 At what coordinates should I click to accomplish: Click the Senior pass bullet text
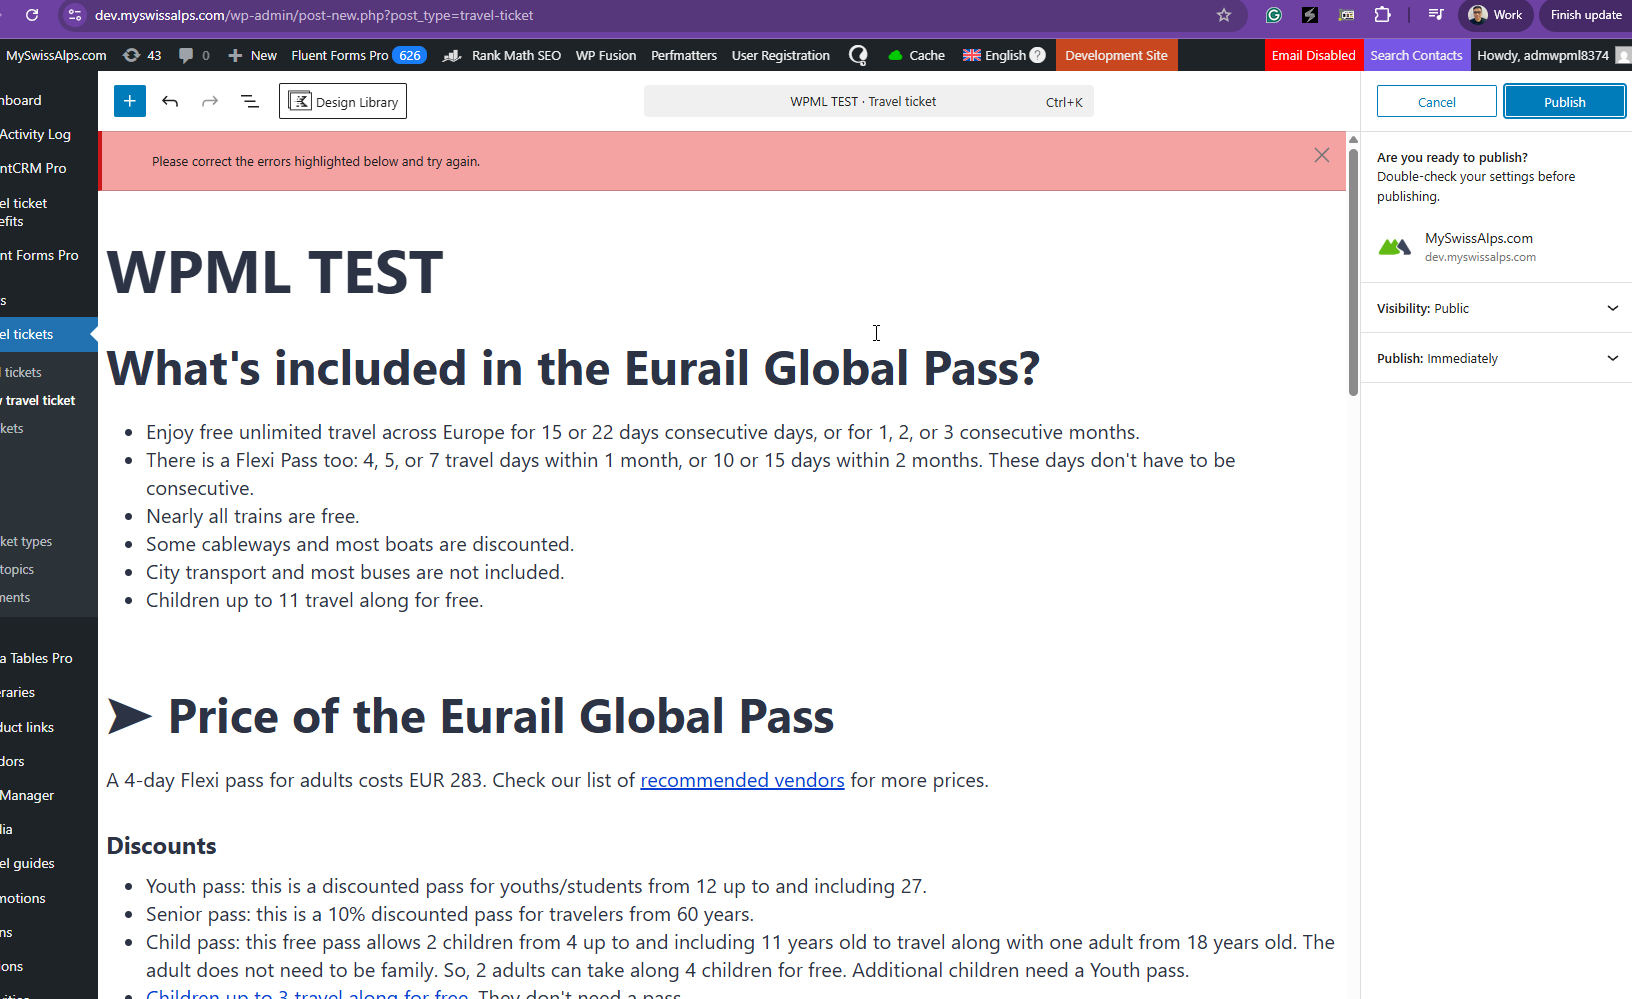click(450, 914)
